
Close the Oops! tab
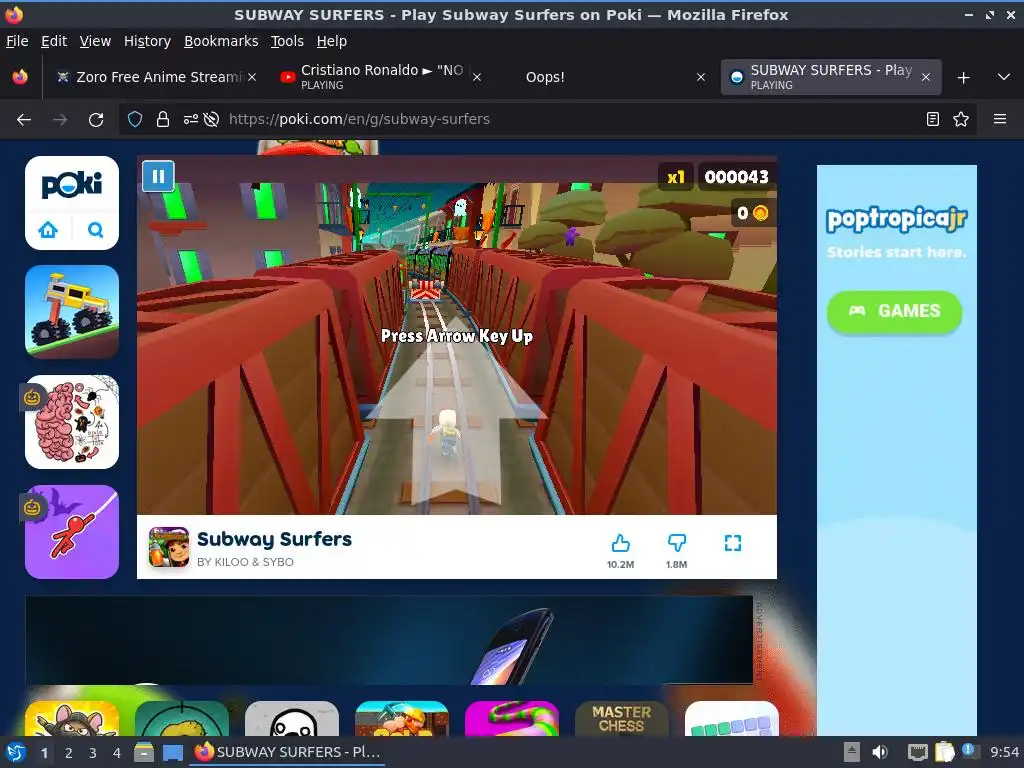[701, 77]
